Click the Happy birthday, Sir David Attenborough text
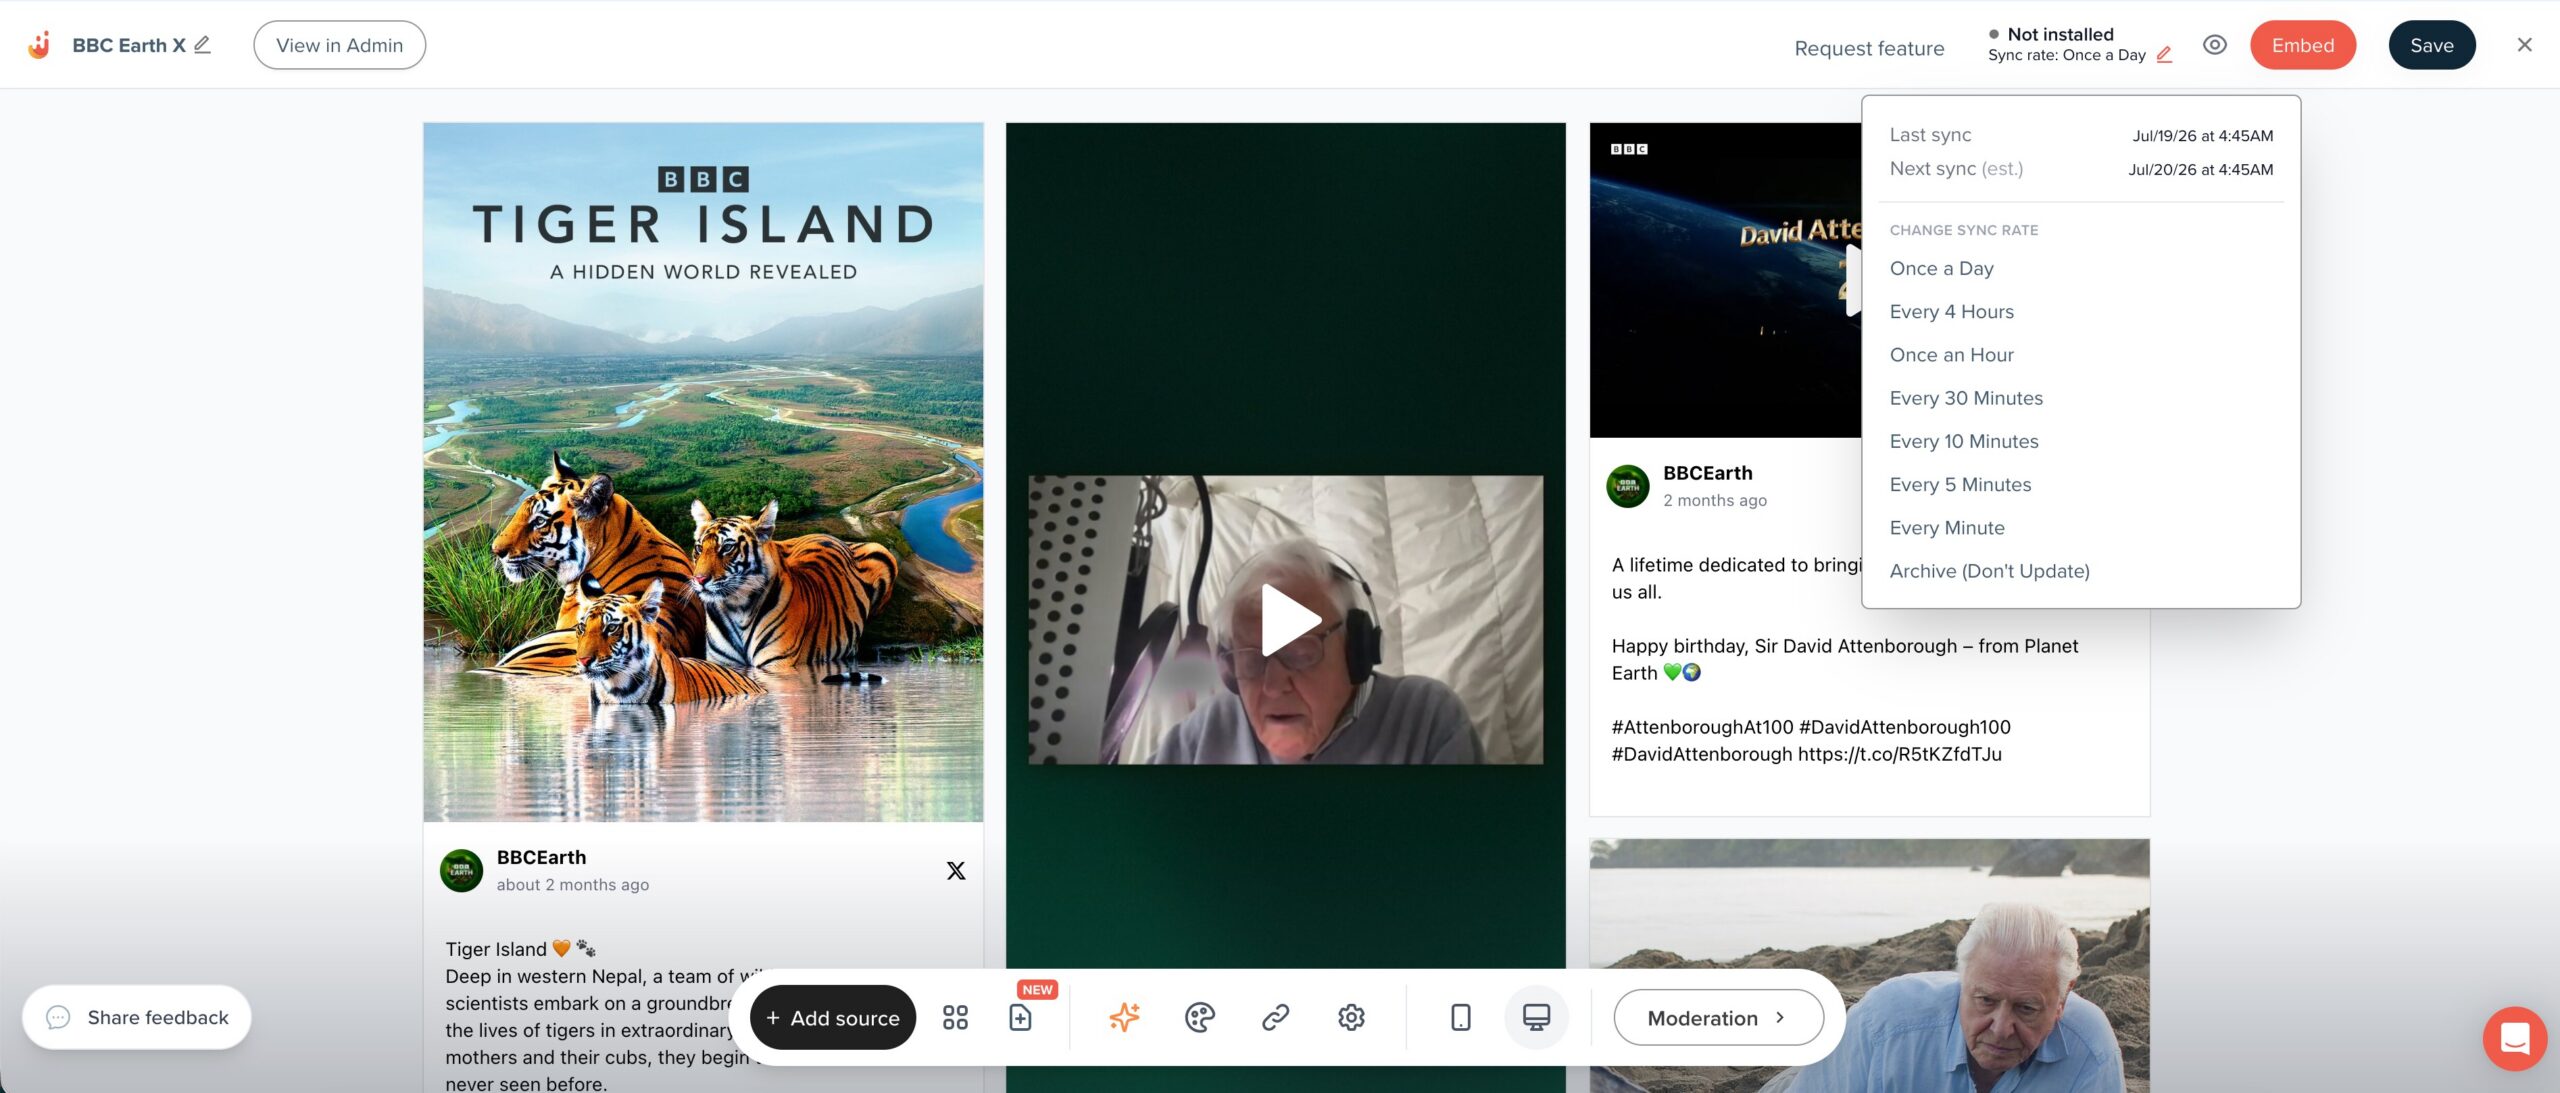 [1845, 660]
